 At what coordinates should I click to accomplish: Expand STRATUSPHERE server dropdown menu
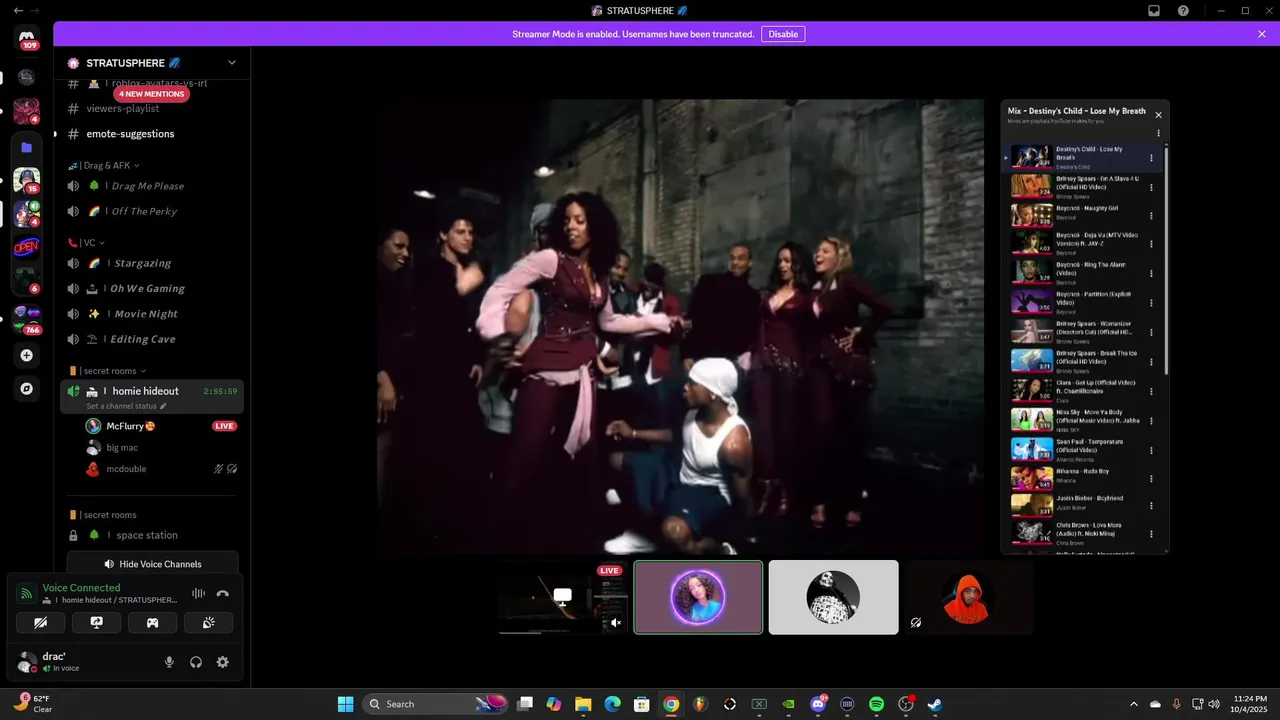tap(232, 62)
